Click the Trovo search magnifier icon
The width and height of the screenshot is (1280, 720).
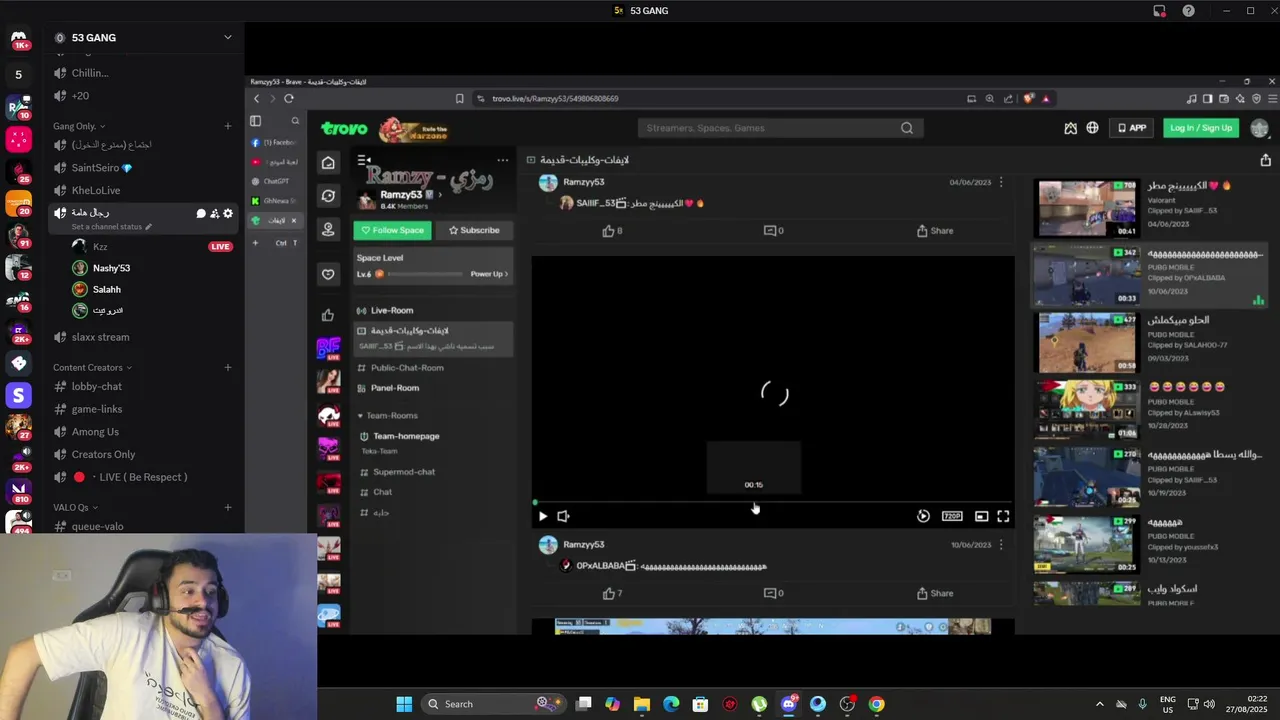click(x=907, y=128)
